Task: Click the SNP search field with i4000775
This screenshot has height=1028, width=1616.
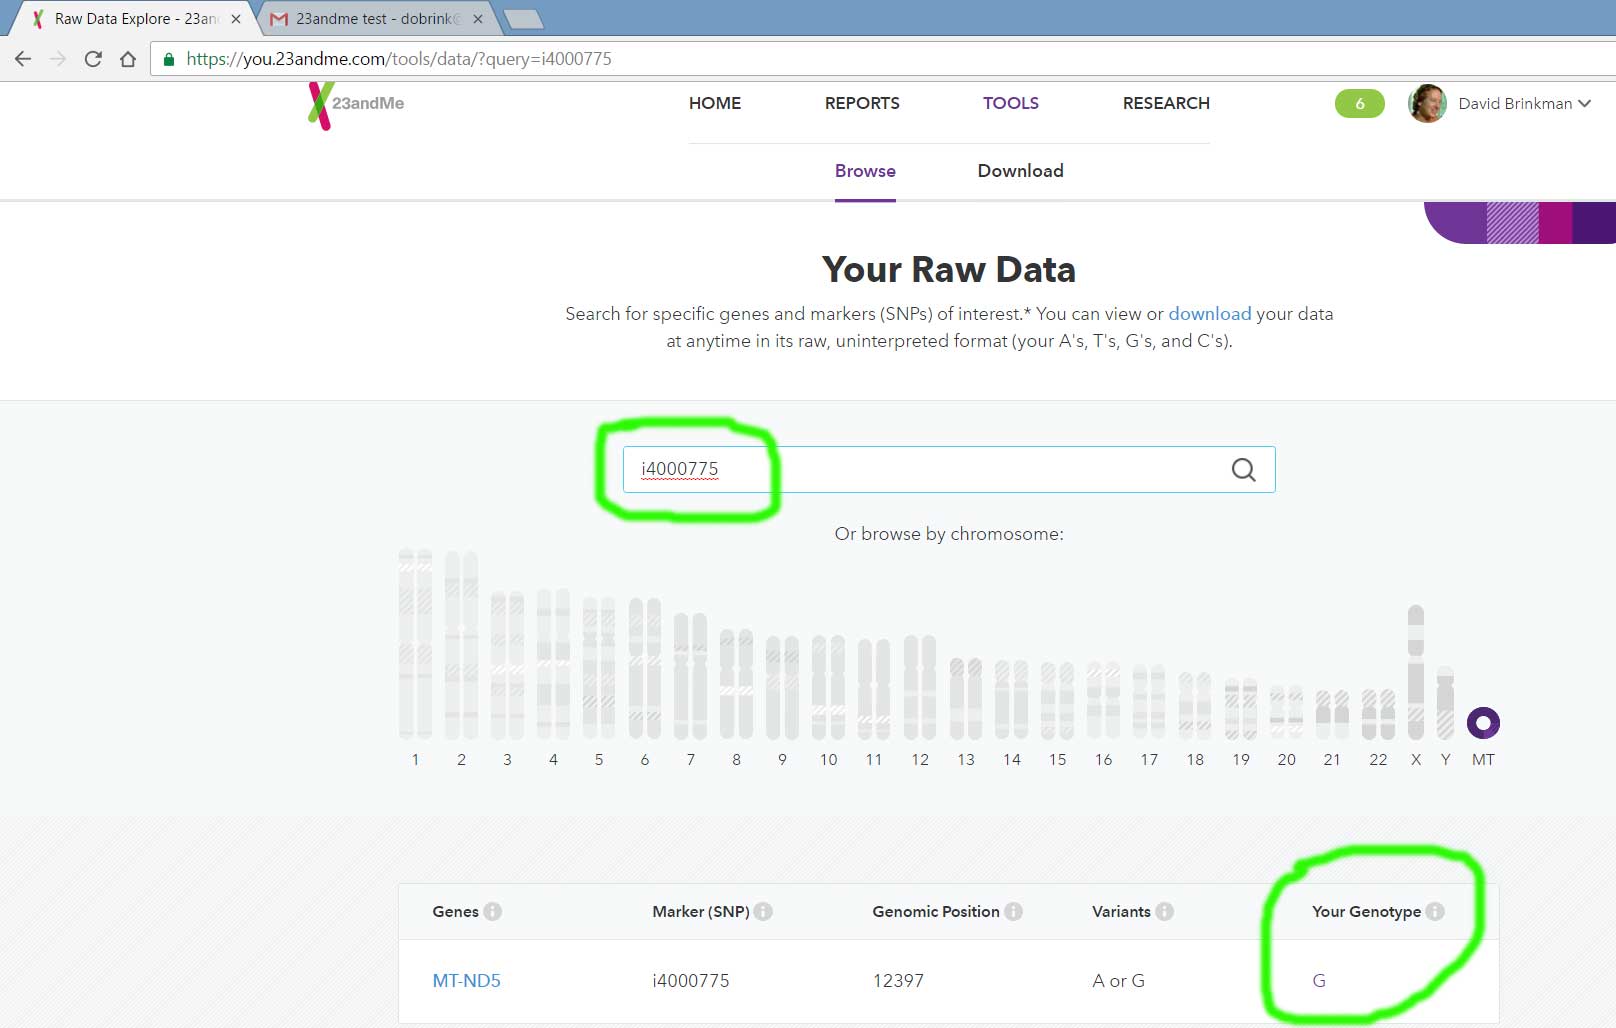Action: pos(949,469)
